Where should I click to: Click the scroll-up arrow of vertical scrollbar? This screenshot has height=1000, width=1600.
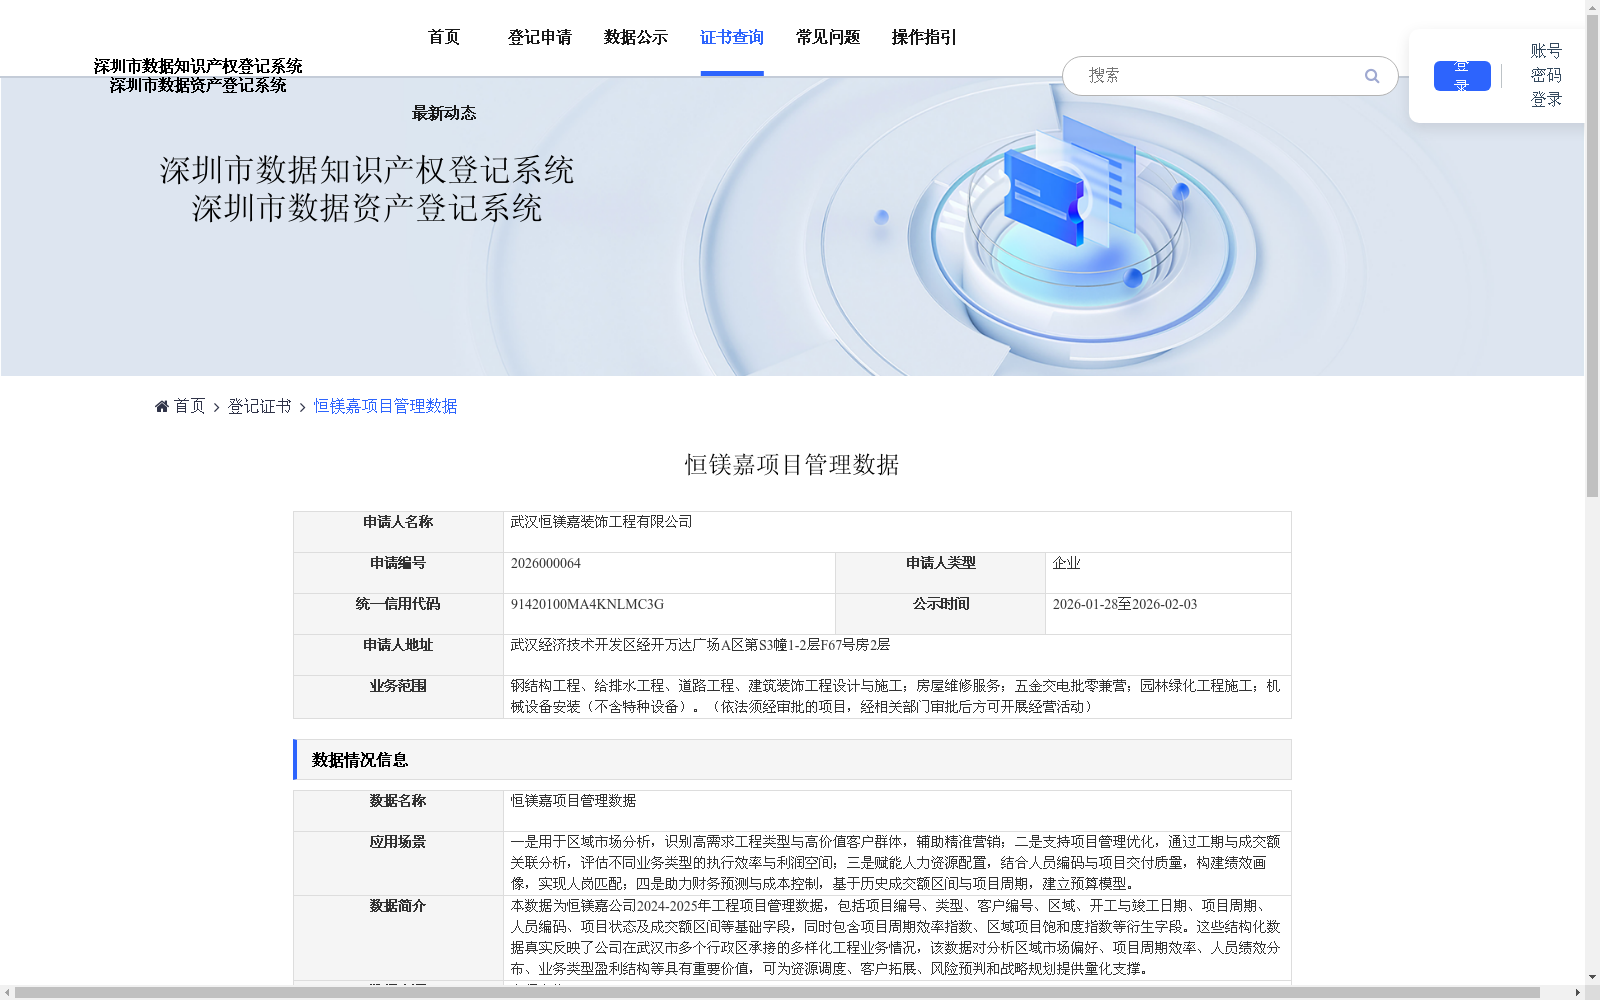[1592, 7]
